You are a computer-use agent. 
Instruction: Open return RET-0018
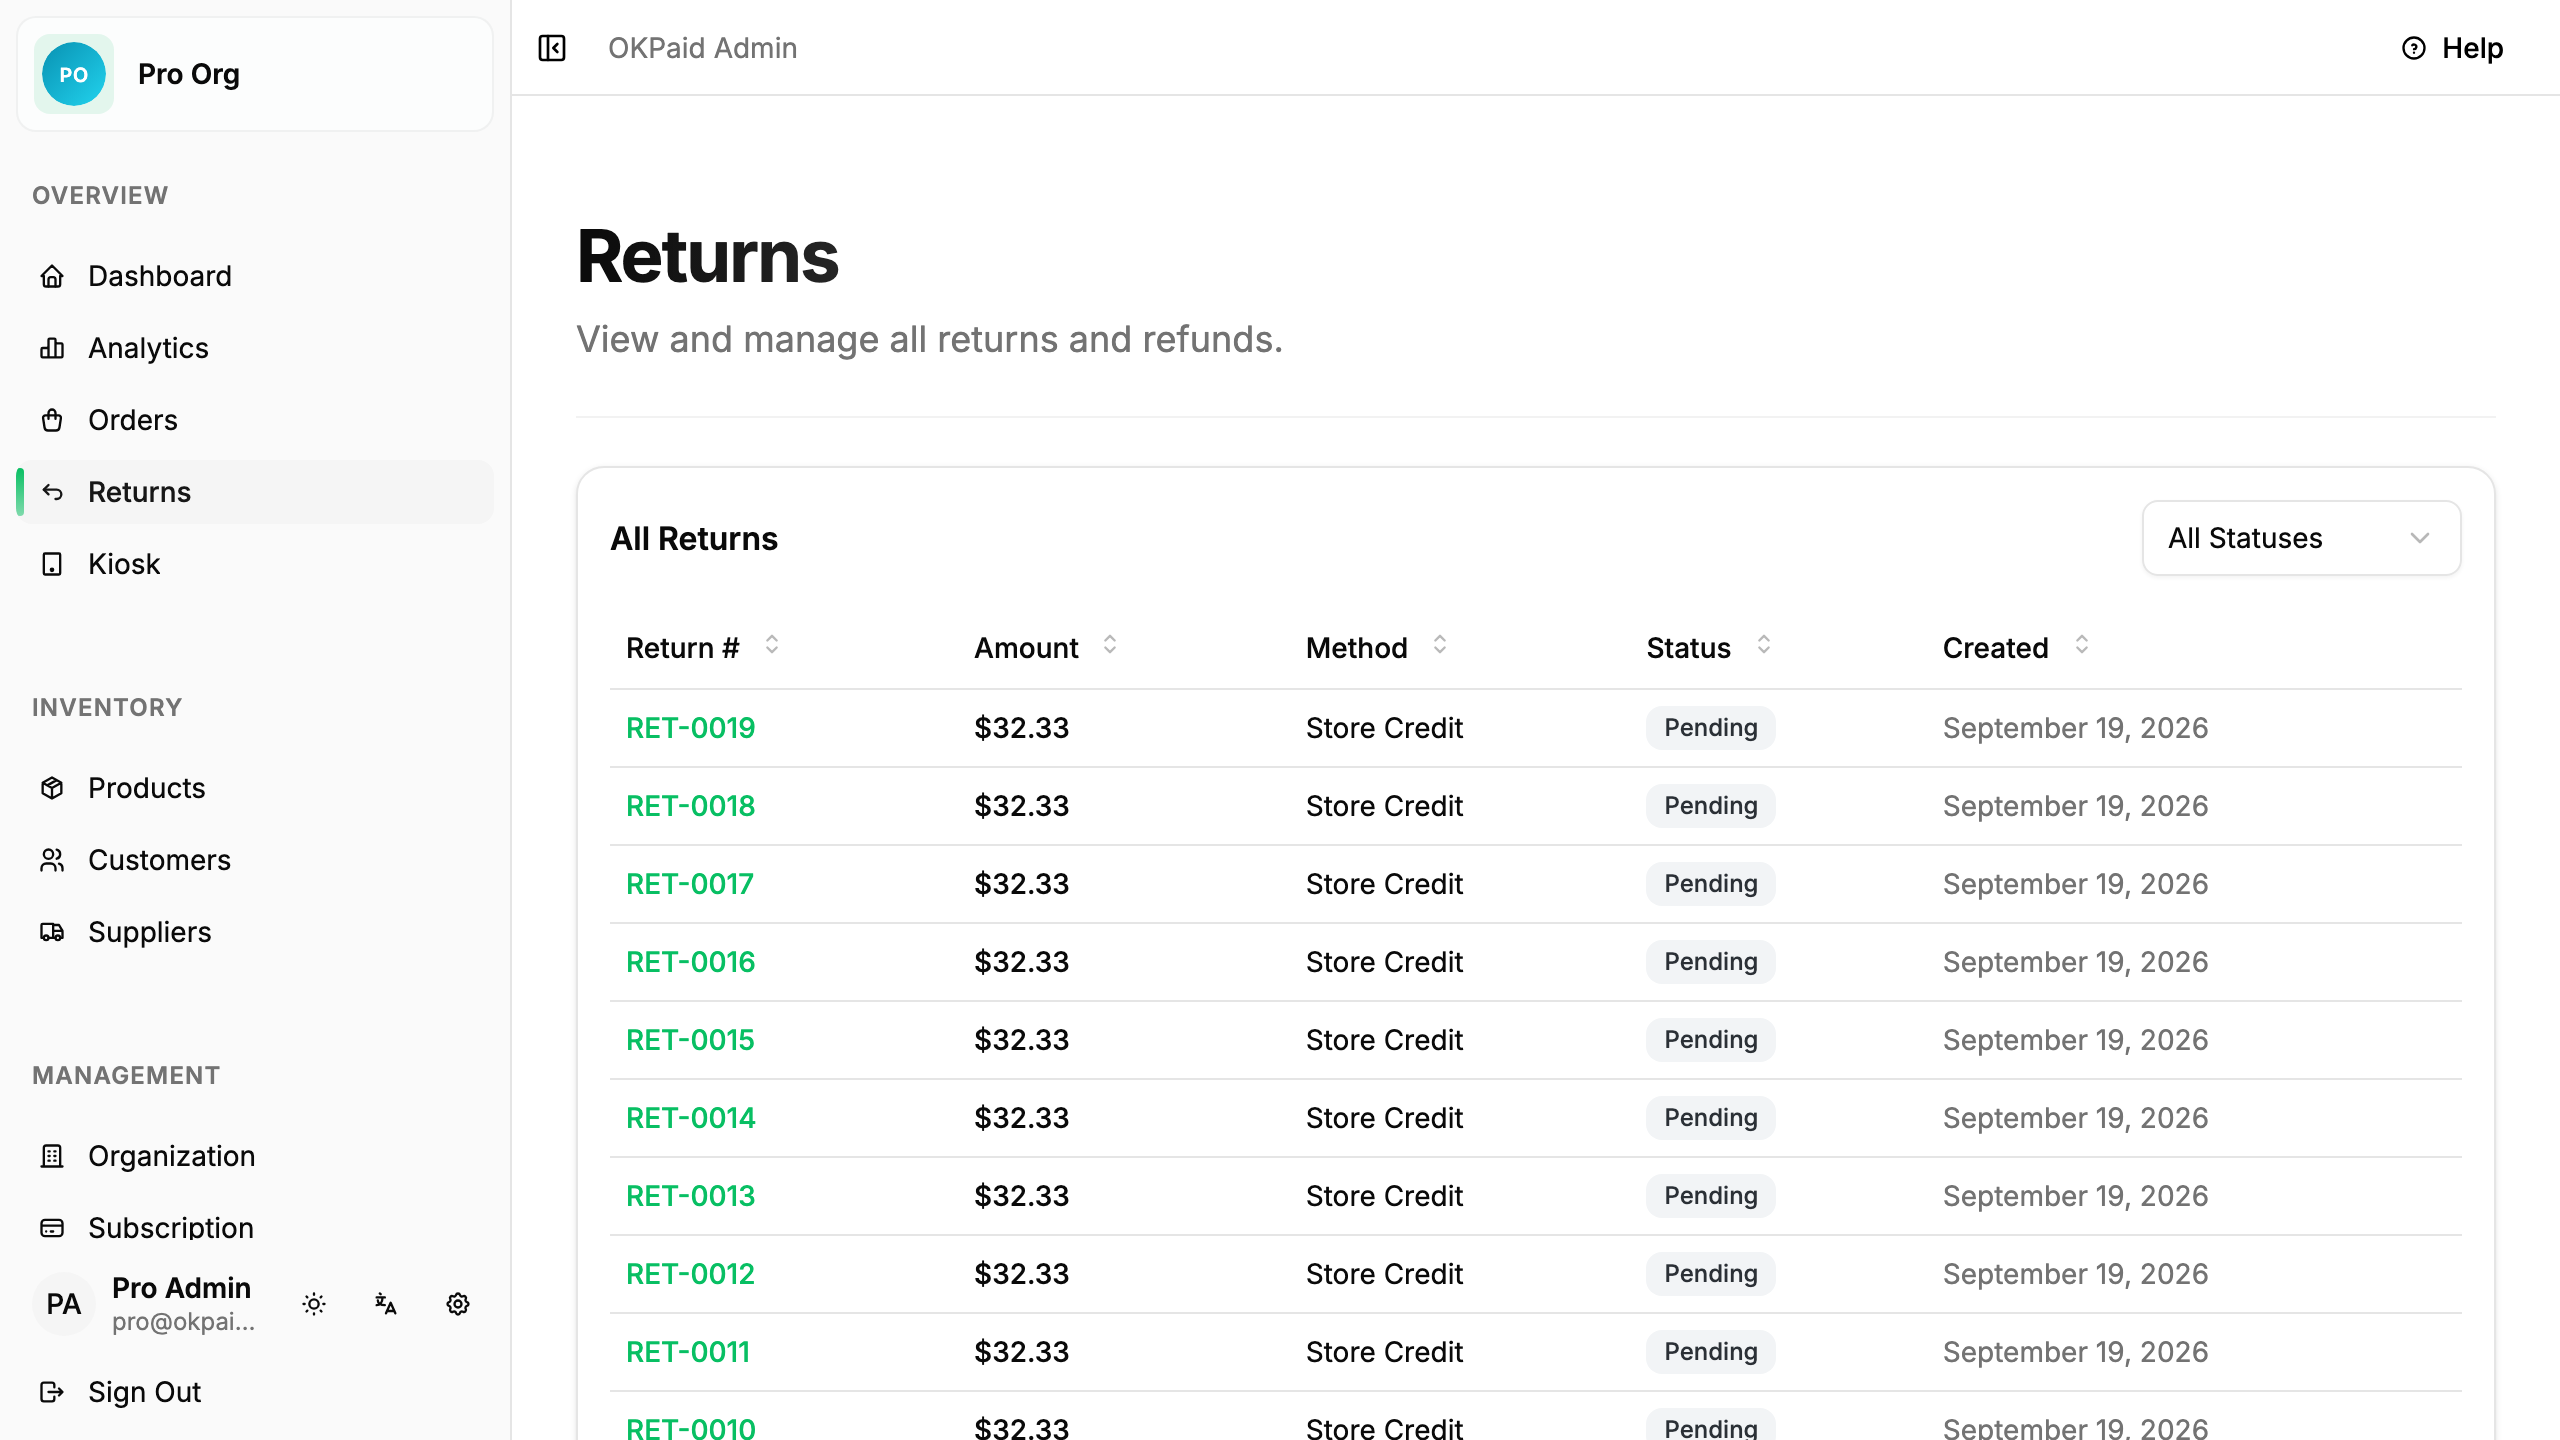pos(690,806)
